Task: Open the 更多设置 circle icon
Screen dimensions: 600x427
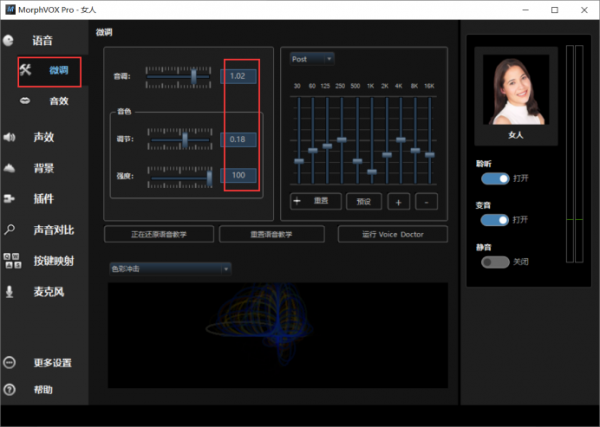Action: tap(9, 362)
